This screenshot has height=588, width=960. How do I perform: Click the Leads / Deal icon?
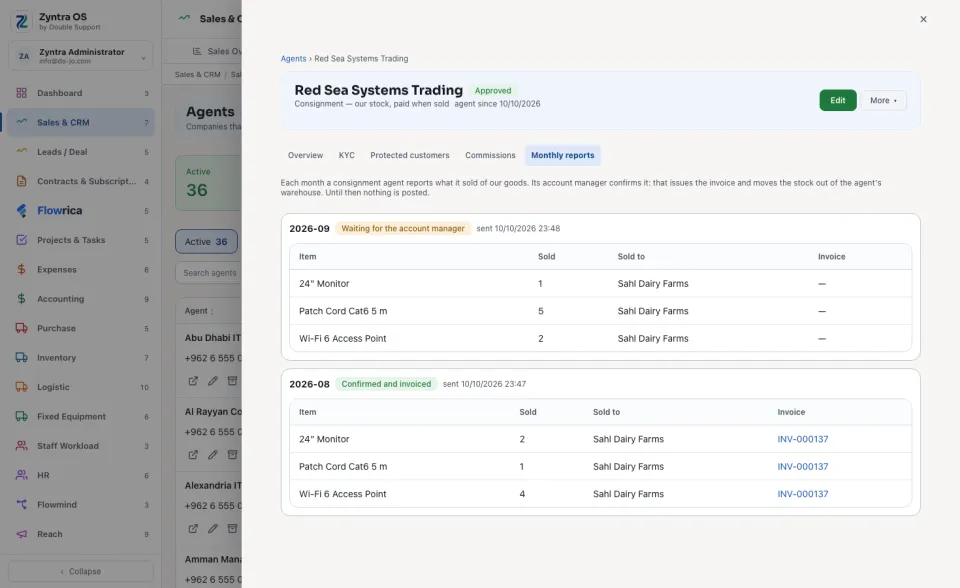(21, 151)
